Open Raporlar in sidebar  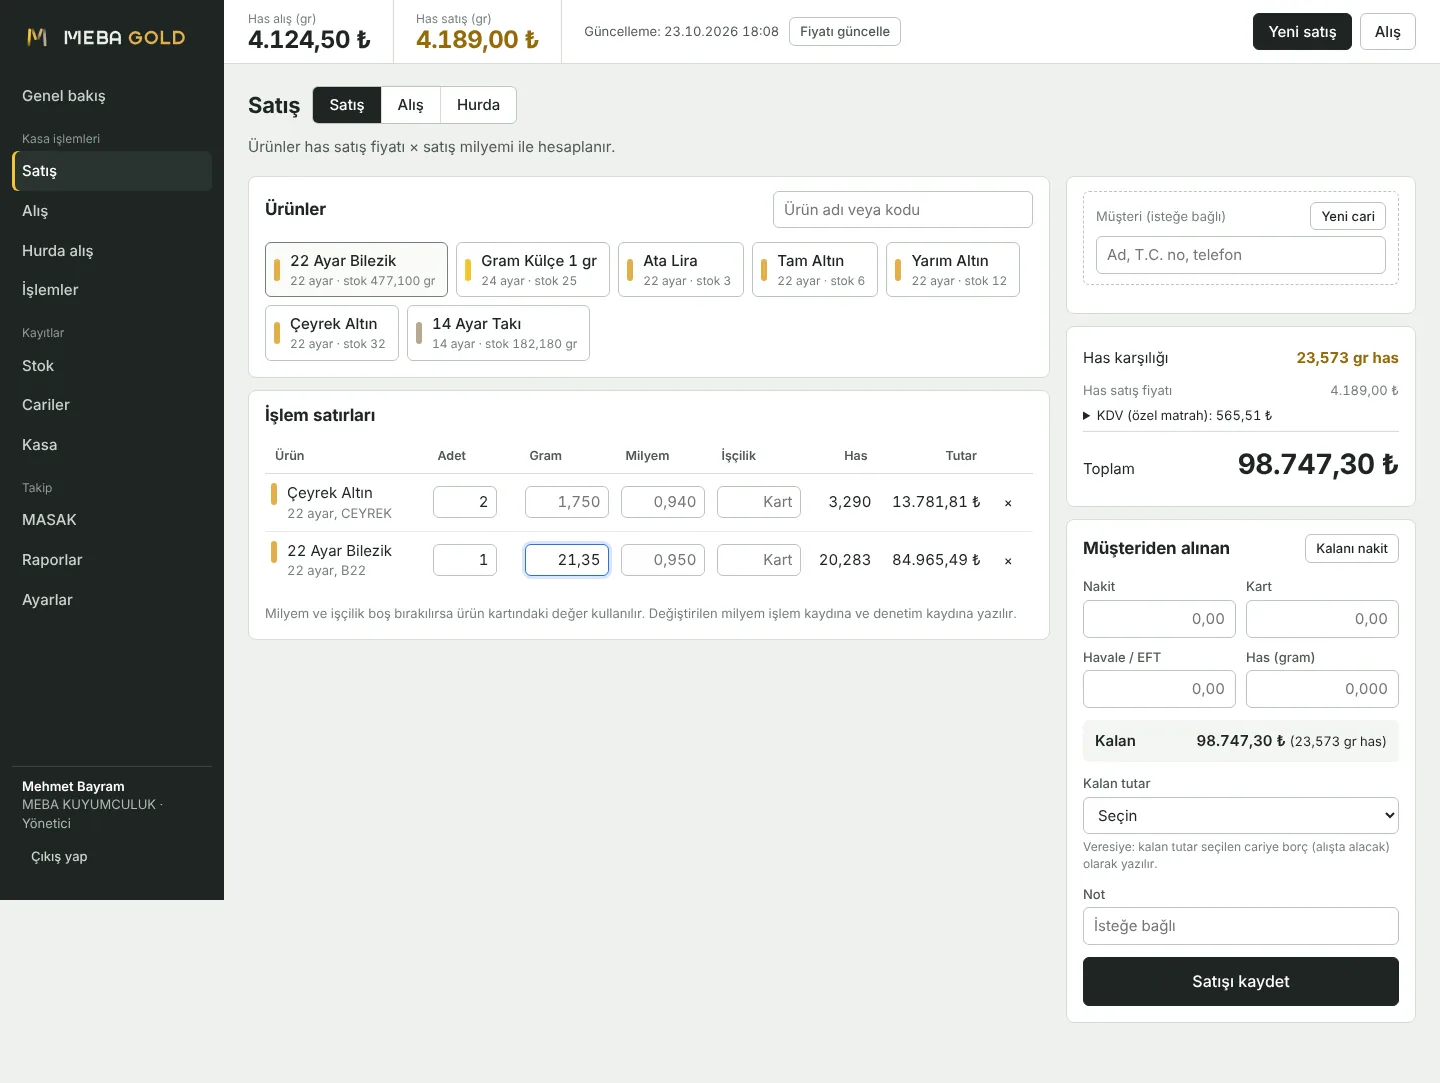[112, 560]
